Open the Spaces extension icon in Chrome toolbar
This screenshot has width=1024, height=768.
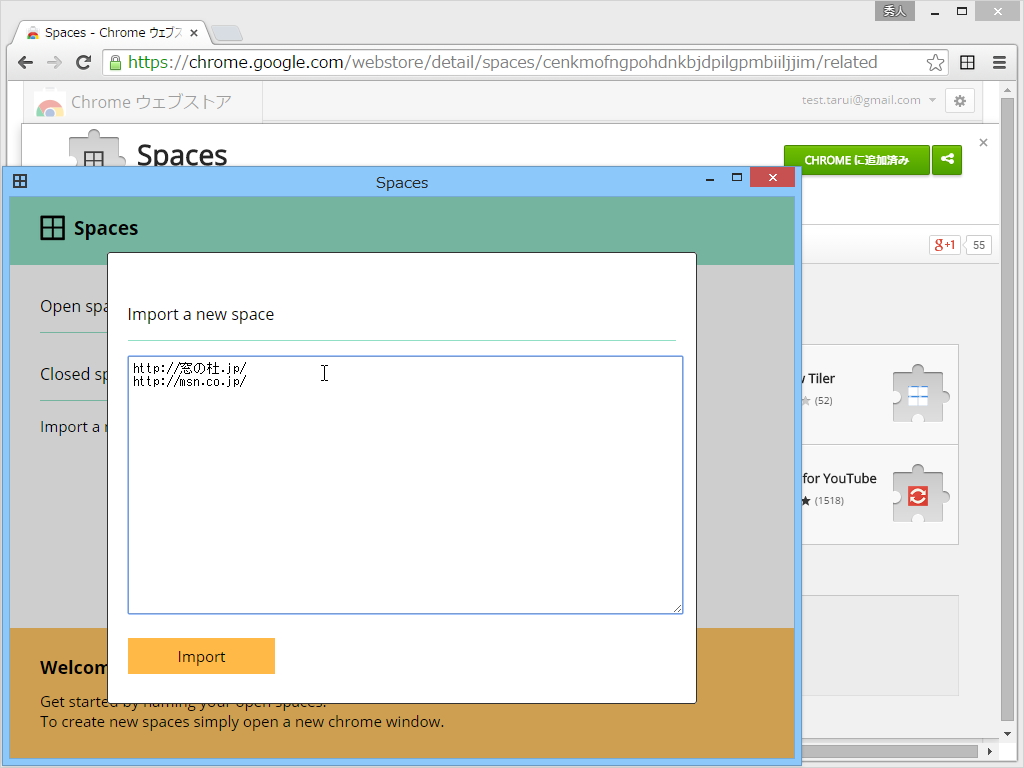click(967, 63)
